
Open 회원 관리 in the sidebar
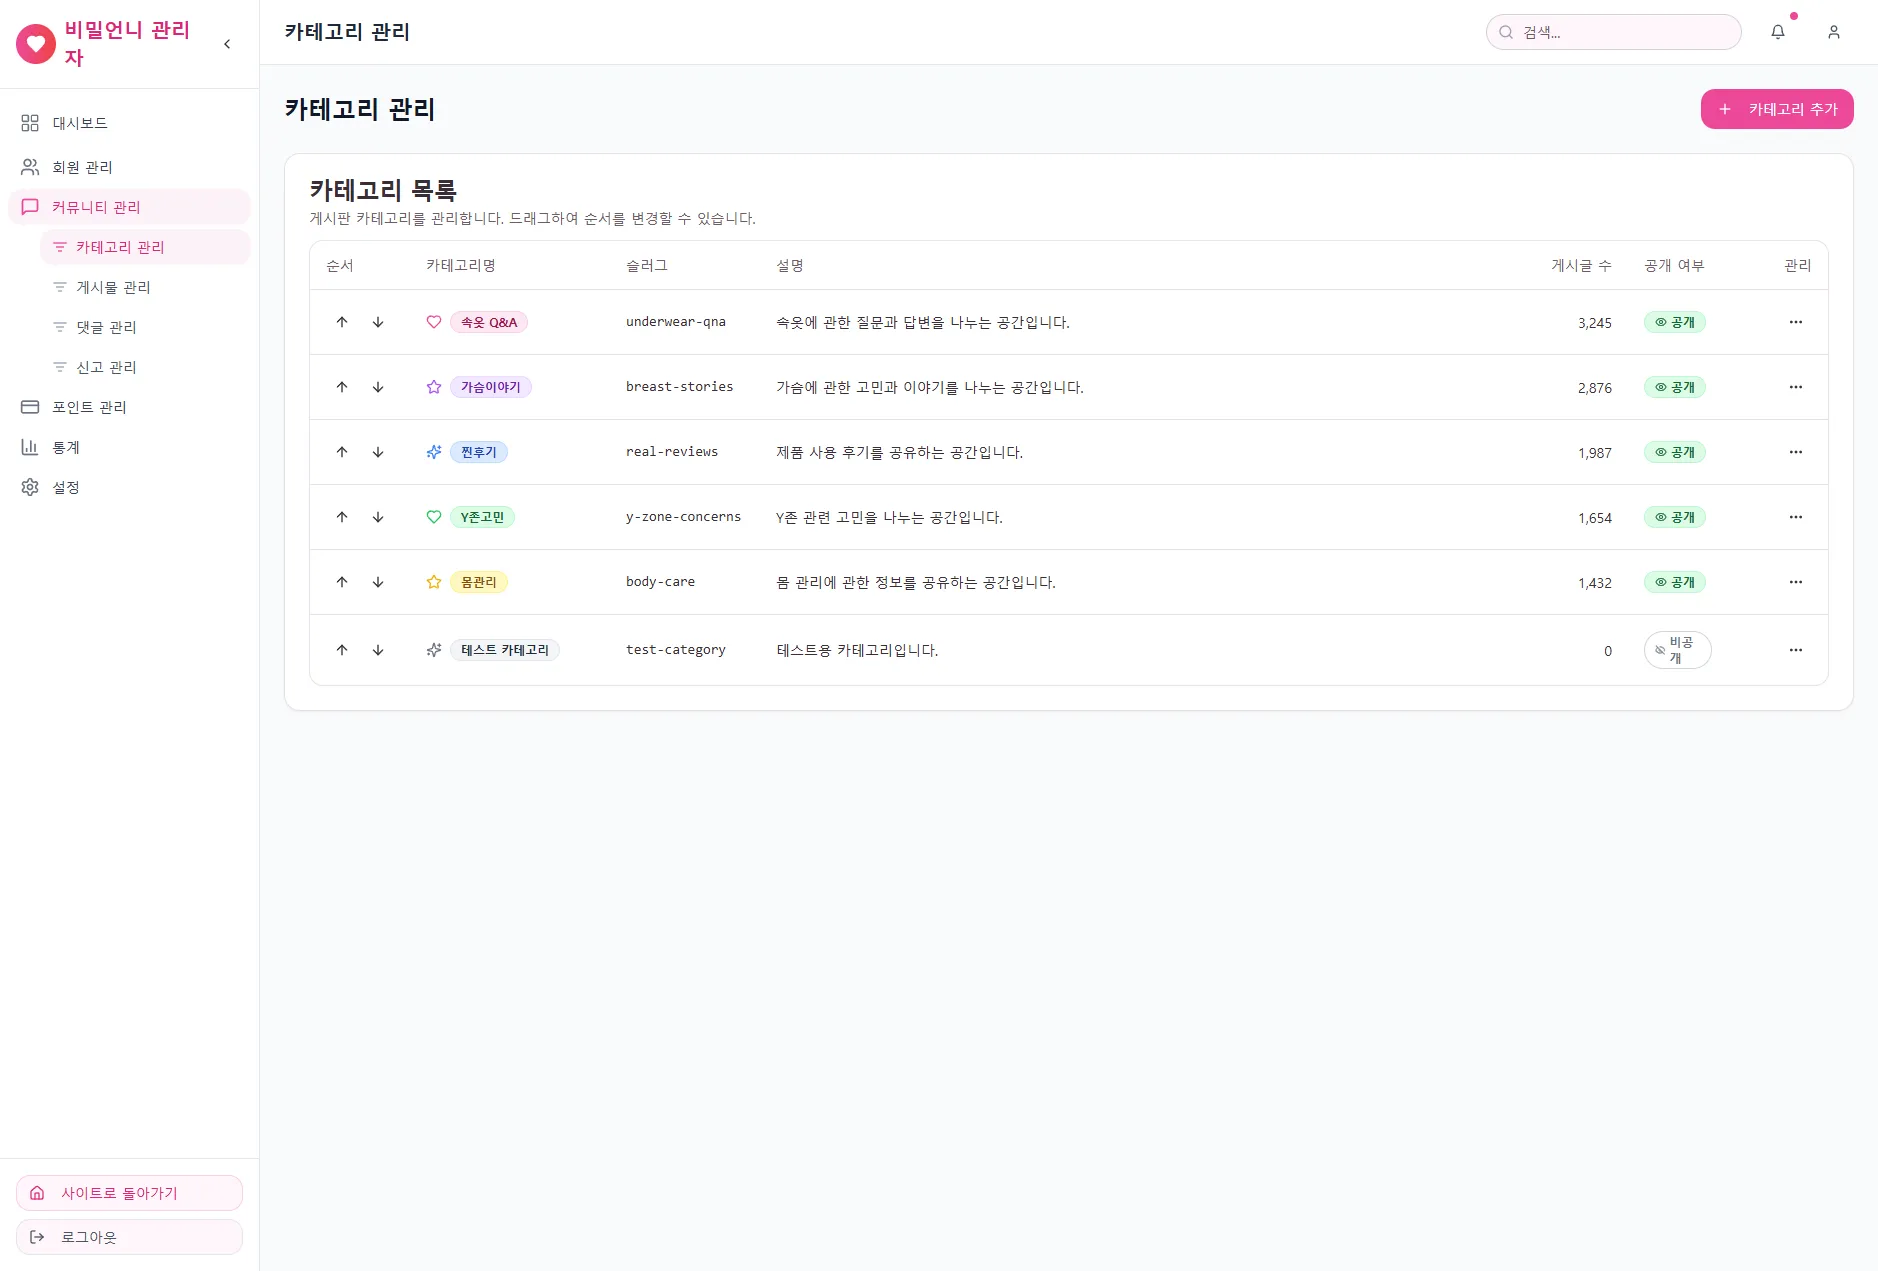[129, 167]
